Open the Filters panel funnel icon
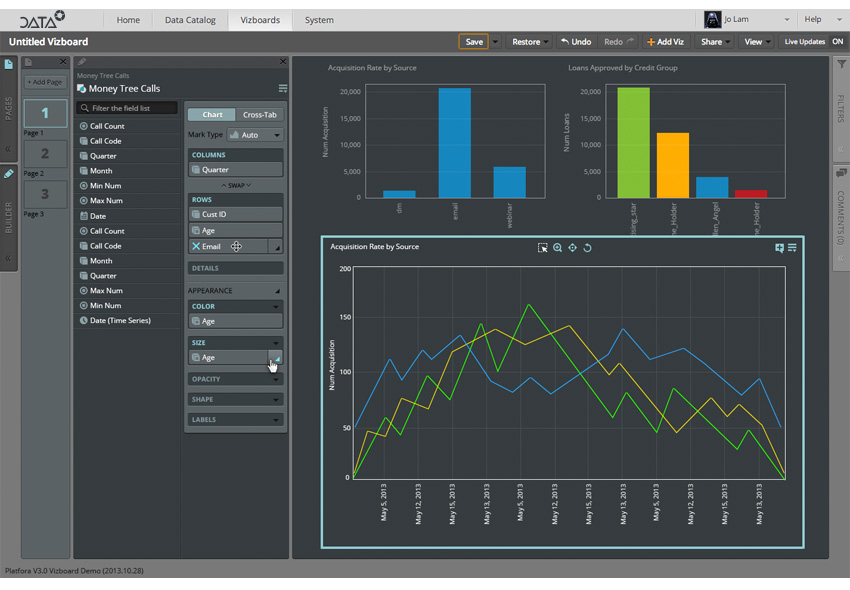850x590 pixels. [x=841, y=65]
